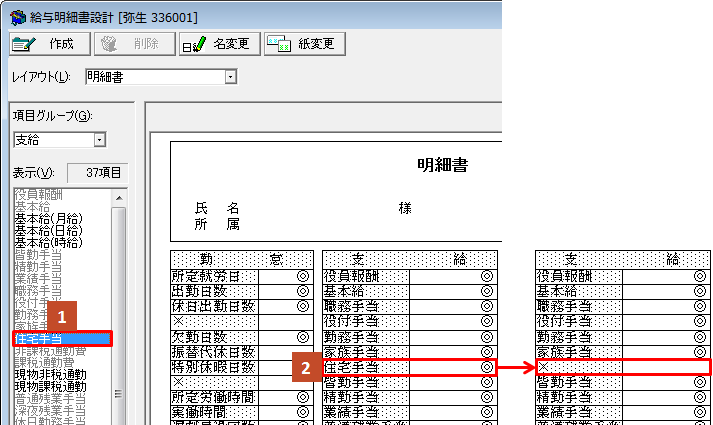Image resolution: width=713 pixels, height=425 pixels.
Task: Choose 基本給(日給) from the item list
Action: click(x=47, y=229)
